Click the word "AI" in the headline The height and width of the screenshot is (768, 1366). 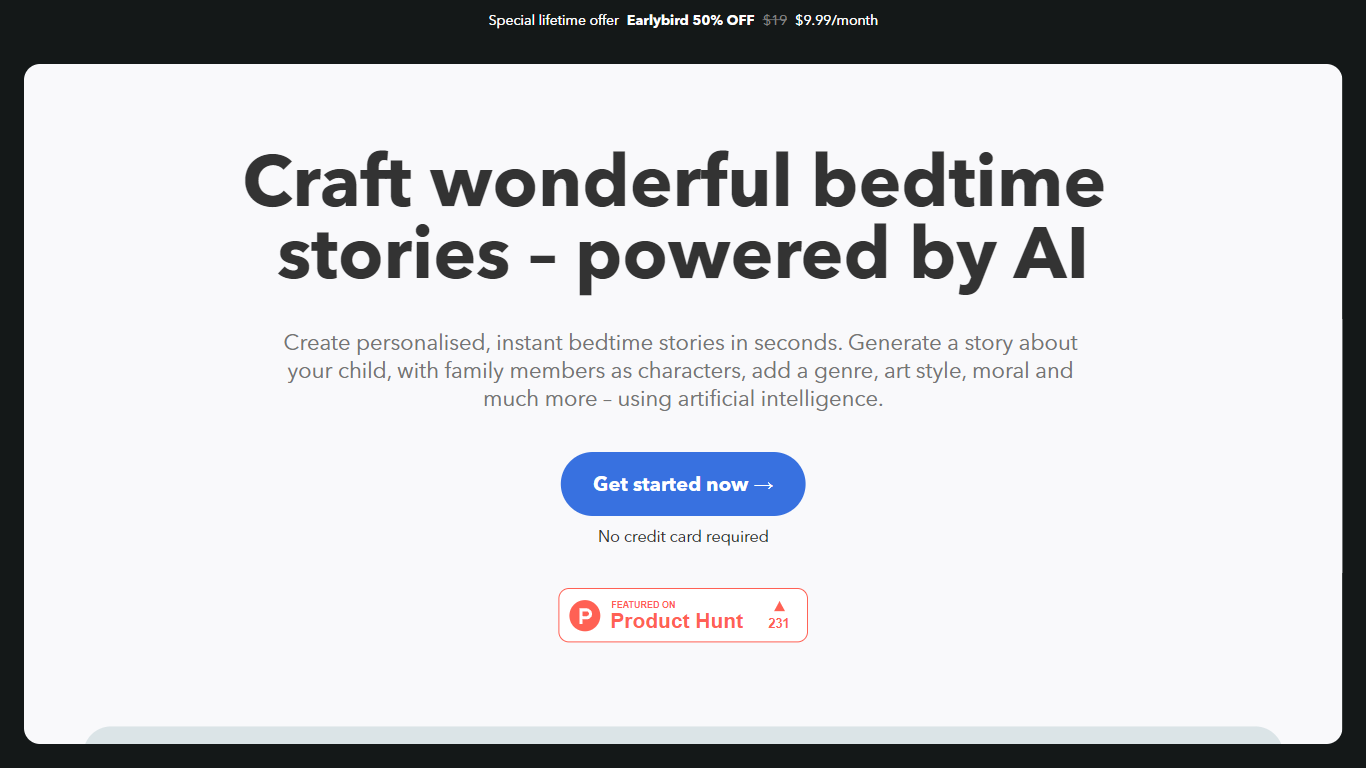coord(1049,254)
